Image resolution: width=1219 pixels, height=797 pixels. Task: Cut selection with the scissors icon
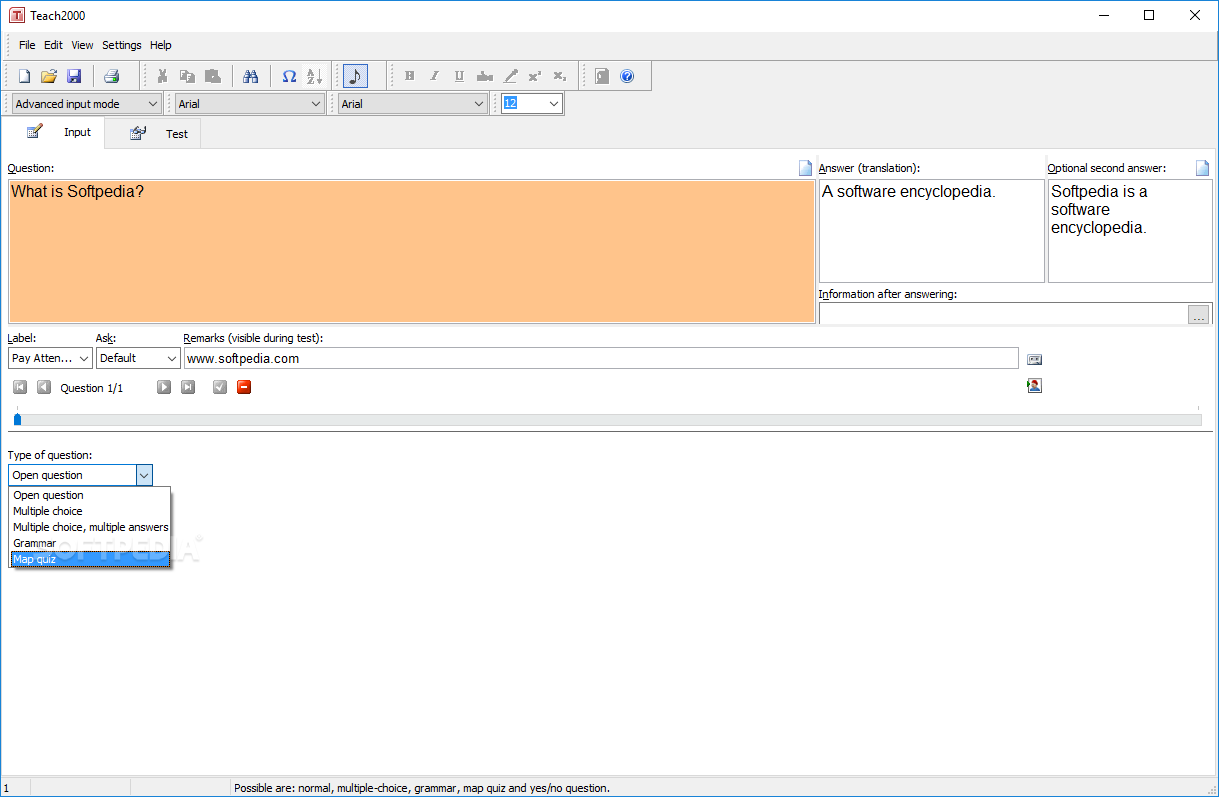[x=161, y=76]
